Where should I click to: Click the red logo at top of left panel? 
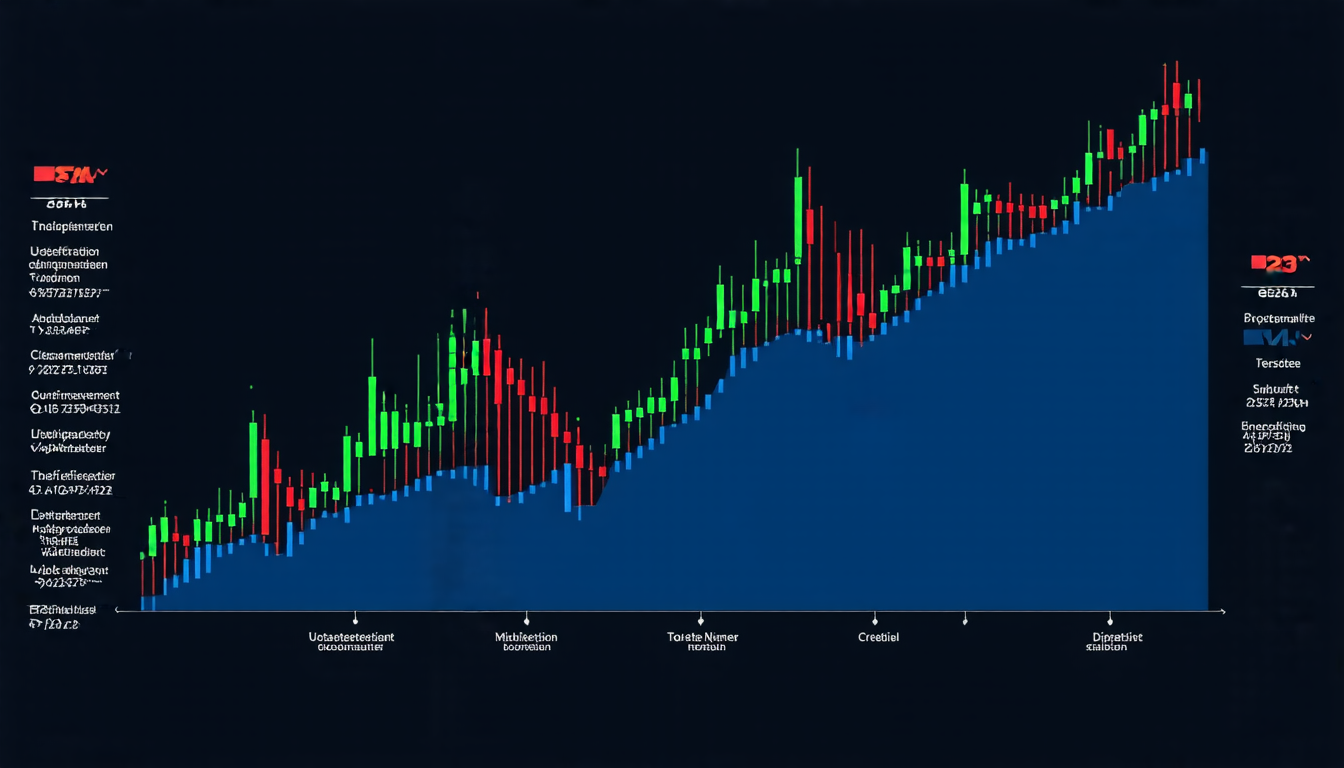[68, 175]
